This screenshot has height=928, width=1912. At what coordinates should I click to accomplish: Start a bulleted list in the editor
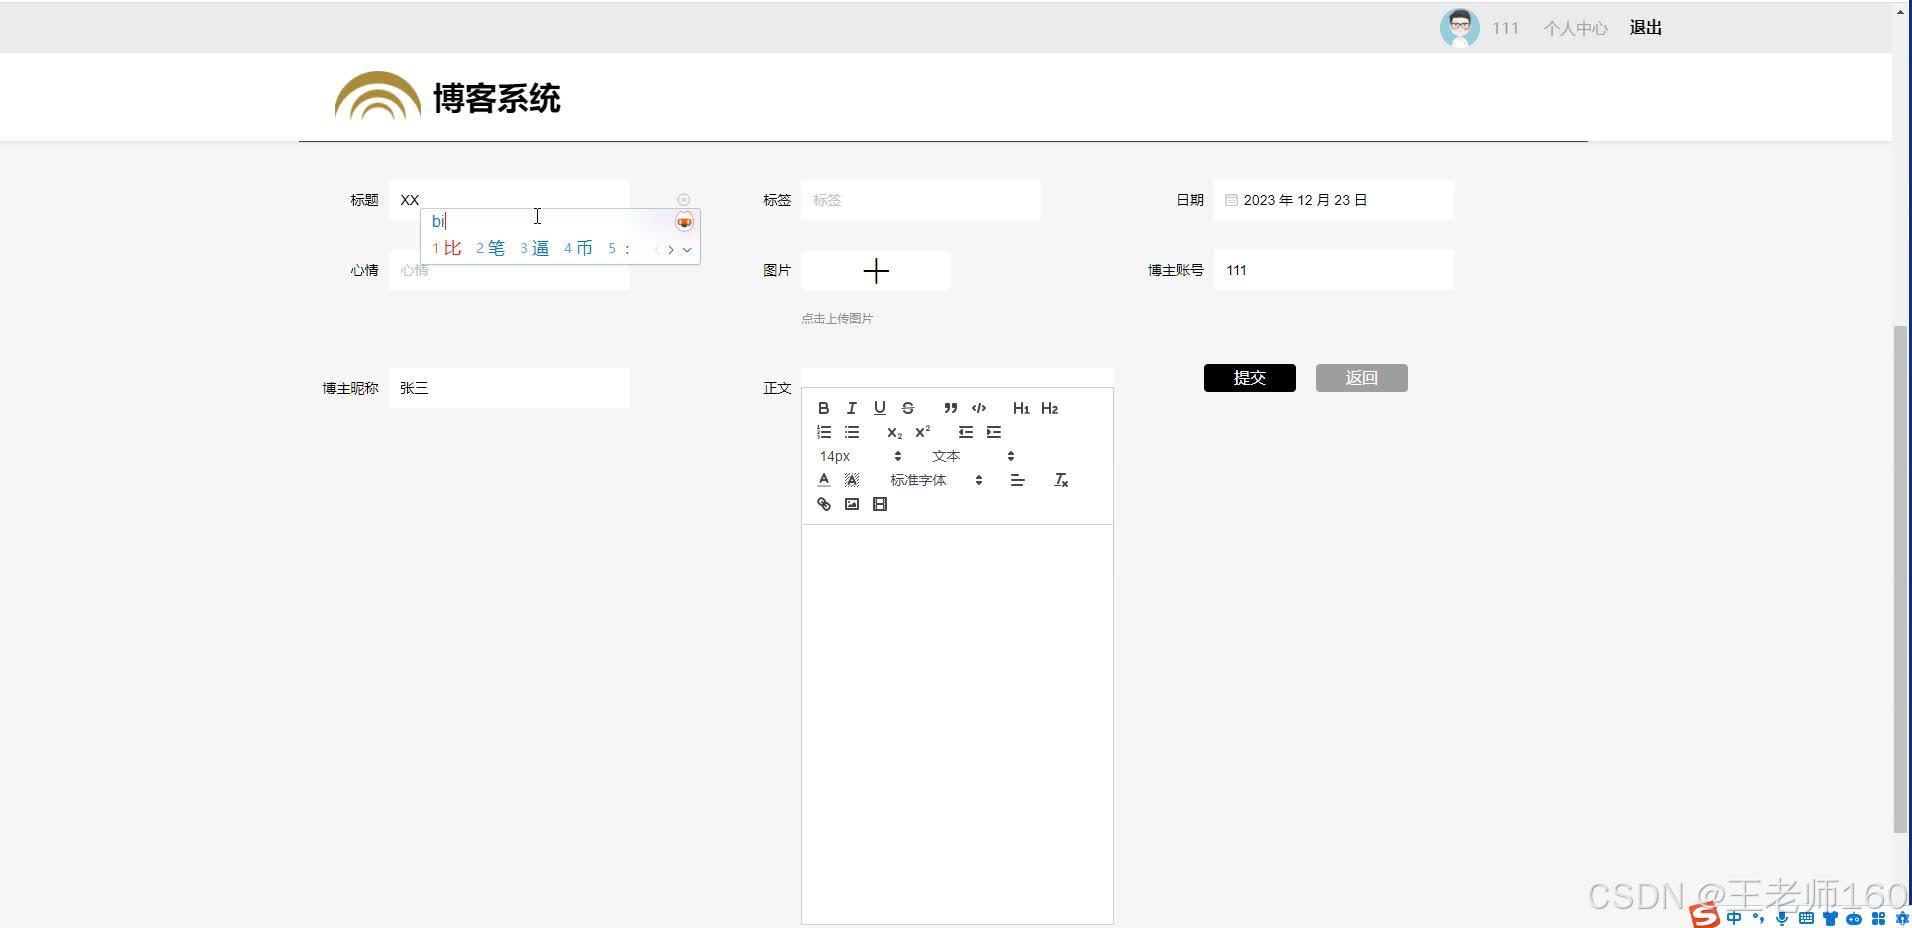pos(852,432)
